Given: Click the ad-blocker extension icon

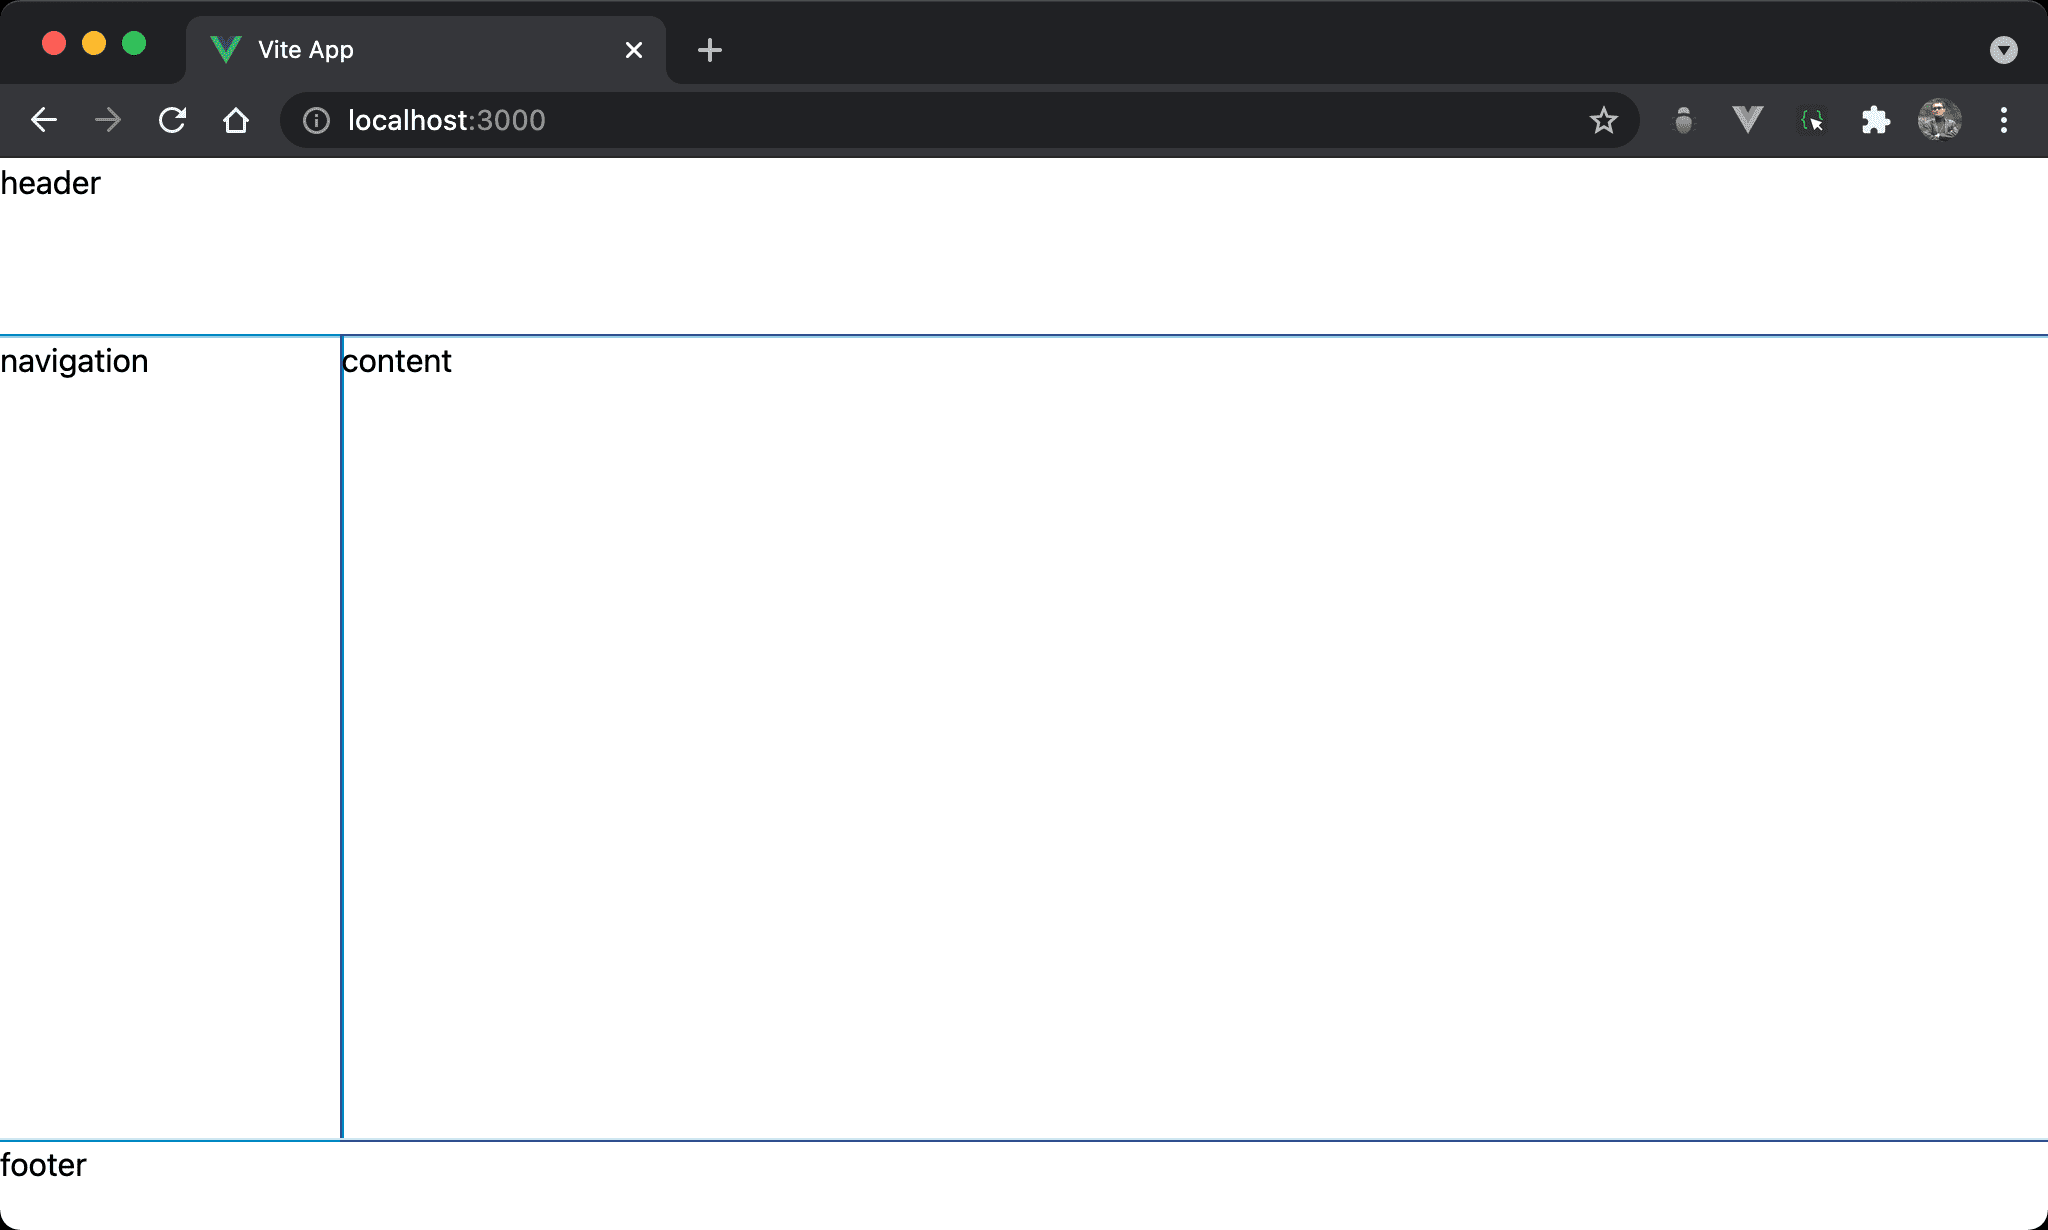Looking at the screenshot, I should pos(1684,121).
